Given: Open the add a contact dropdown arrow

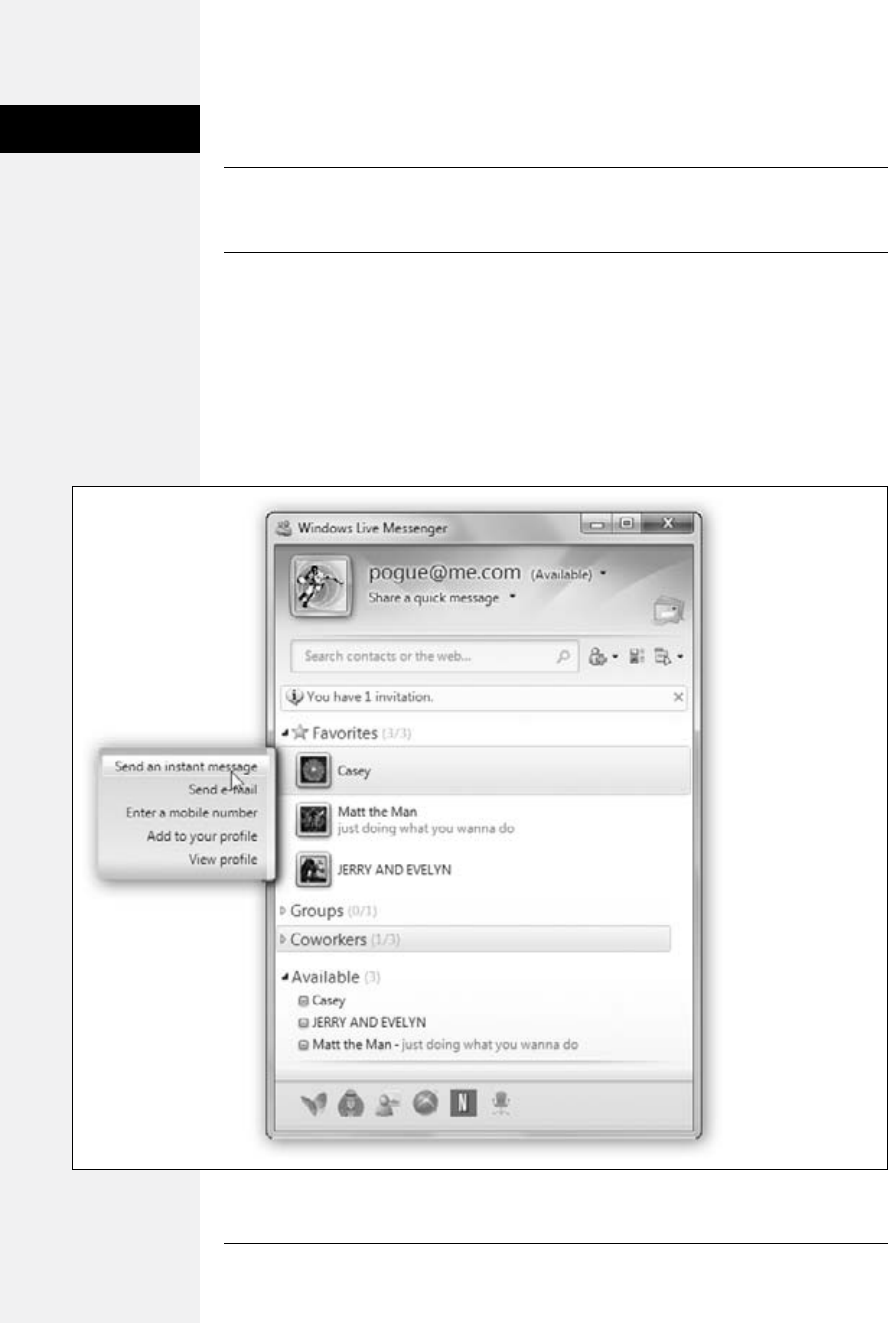Looking at the screenshot, I should [616, 658].
